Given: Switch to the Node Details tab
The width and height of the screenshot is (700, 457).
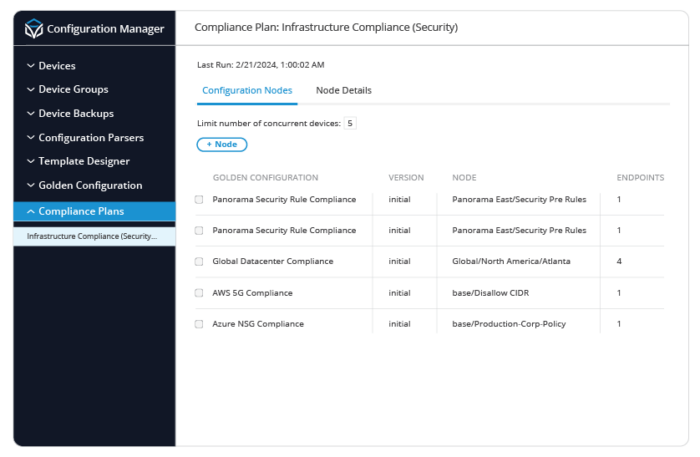Looking at the screenshot, I should (343, 91).
